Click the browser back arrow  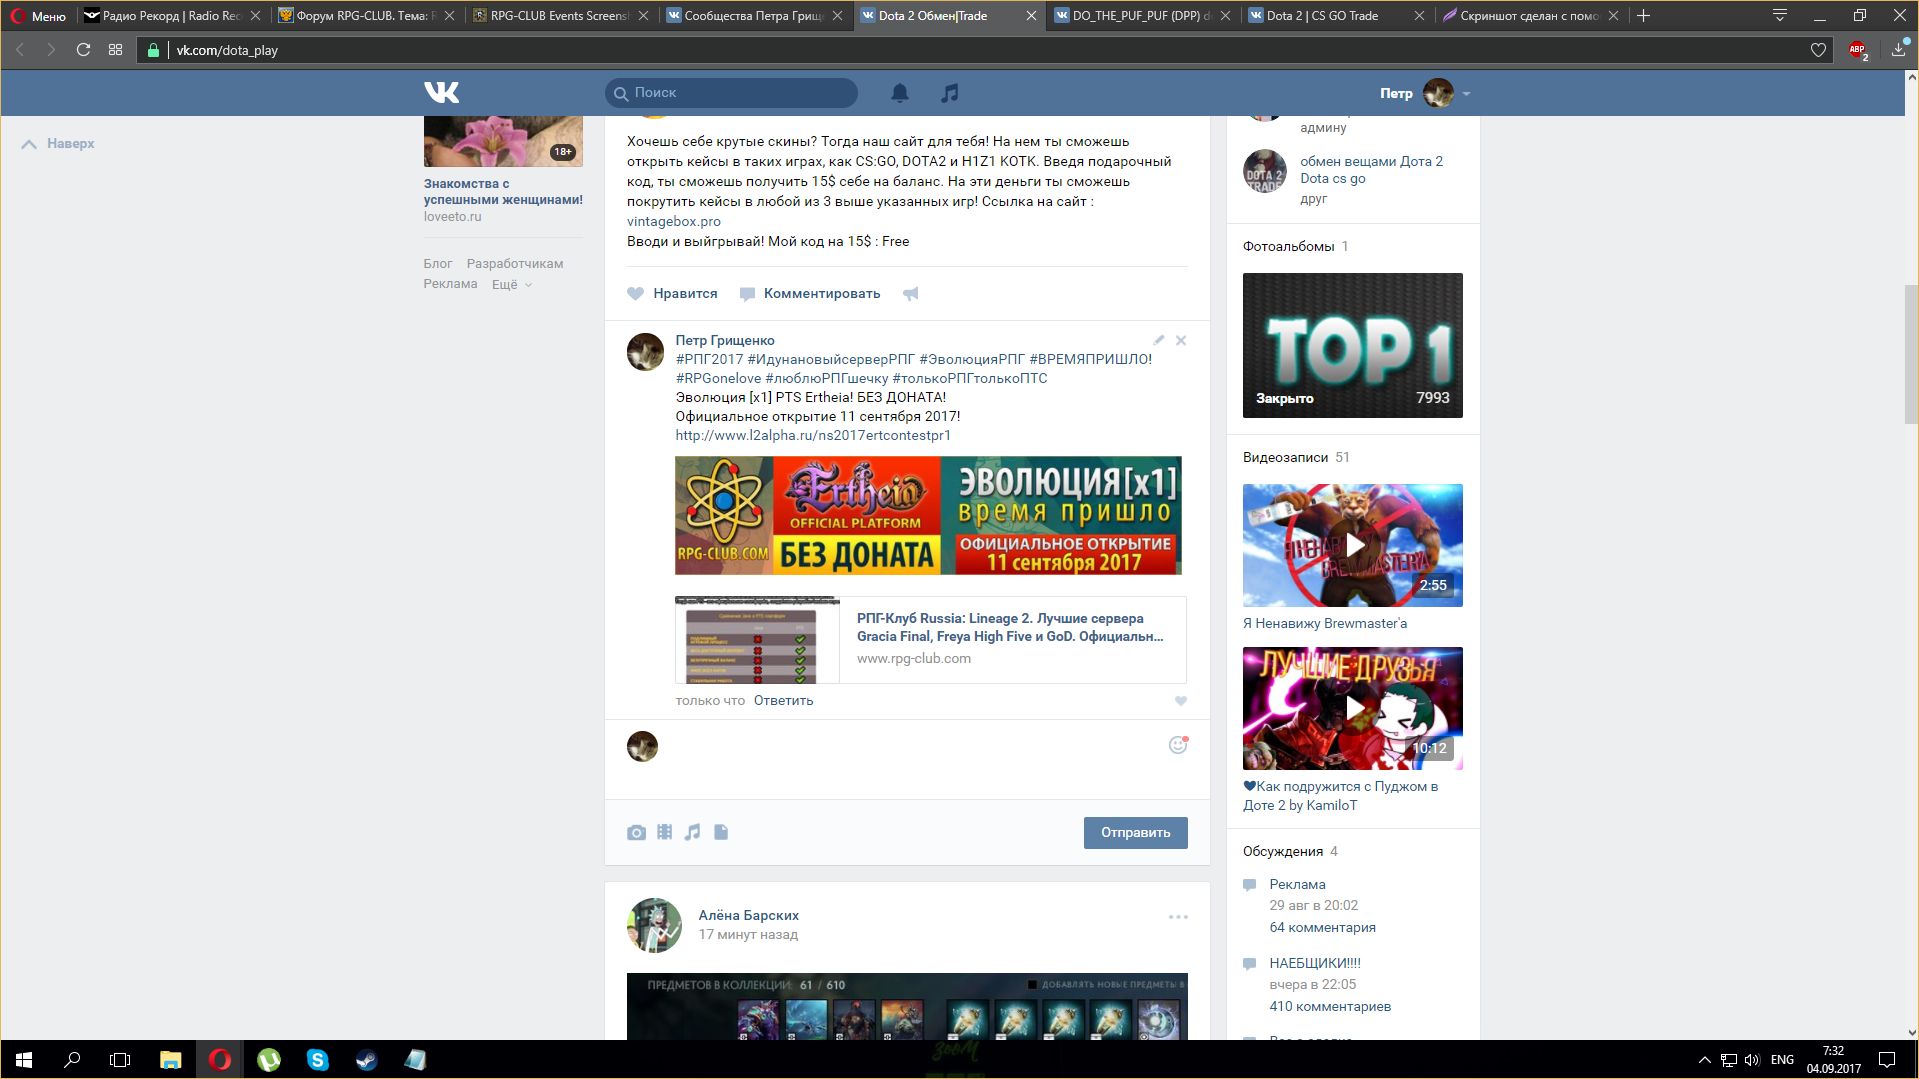coord(20,50)
